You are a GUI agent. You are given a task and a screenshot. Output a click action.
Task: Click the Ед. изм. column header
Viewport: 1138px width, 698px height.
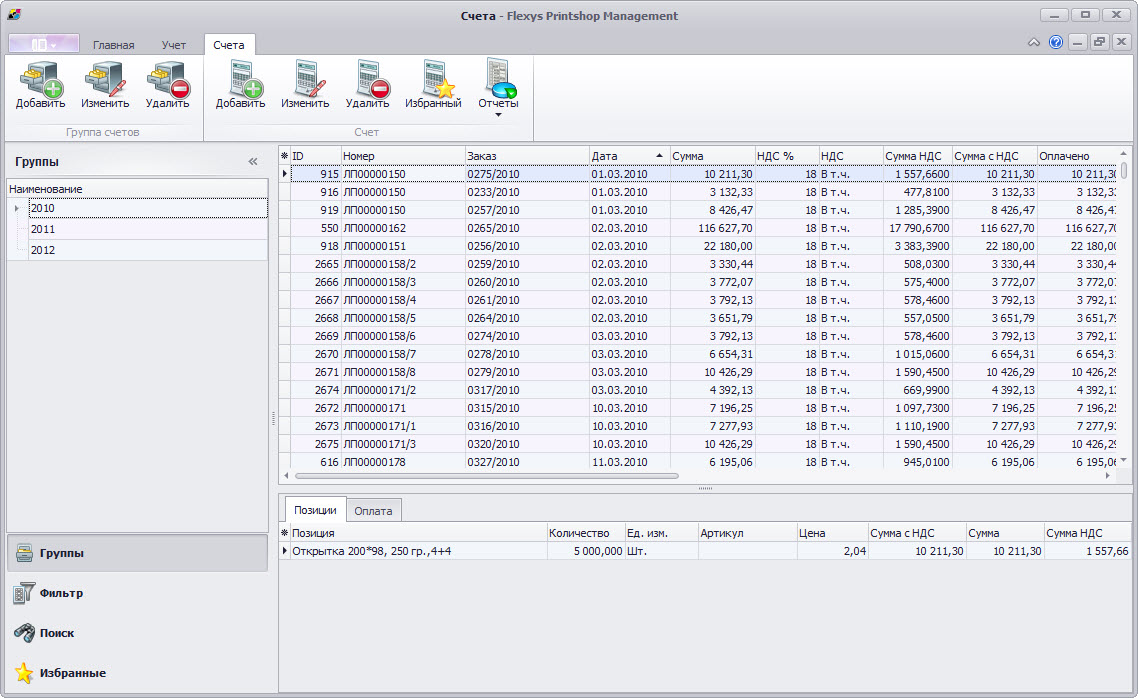(660, 533)
